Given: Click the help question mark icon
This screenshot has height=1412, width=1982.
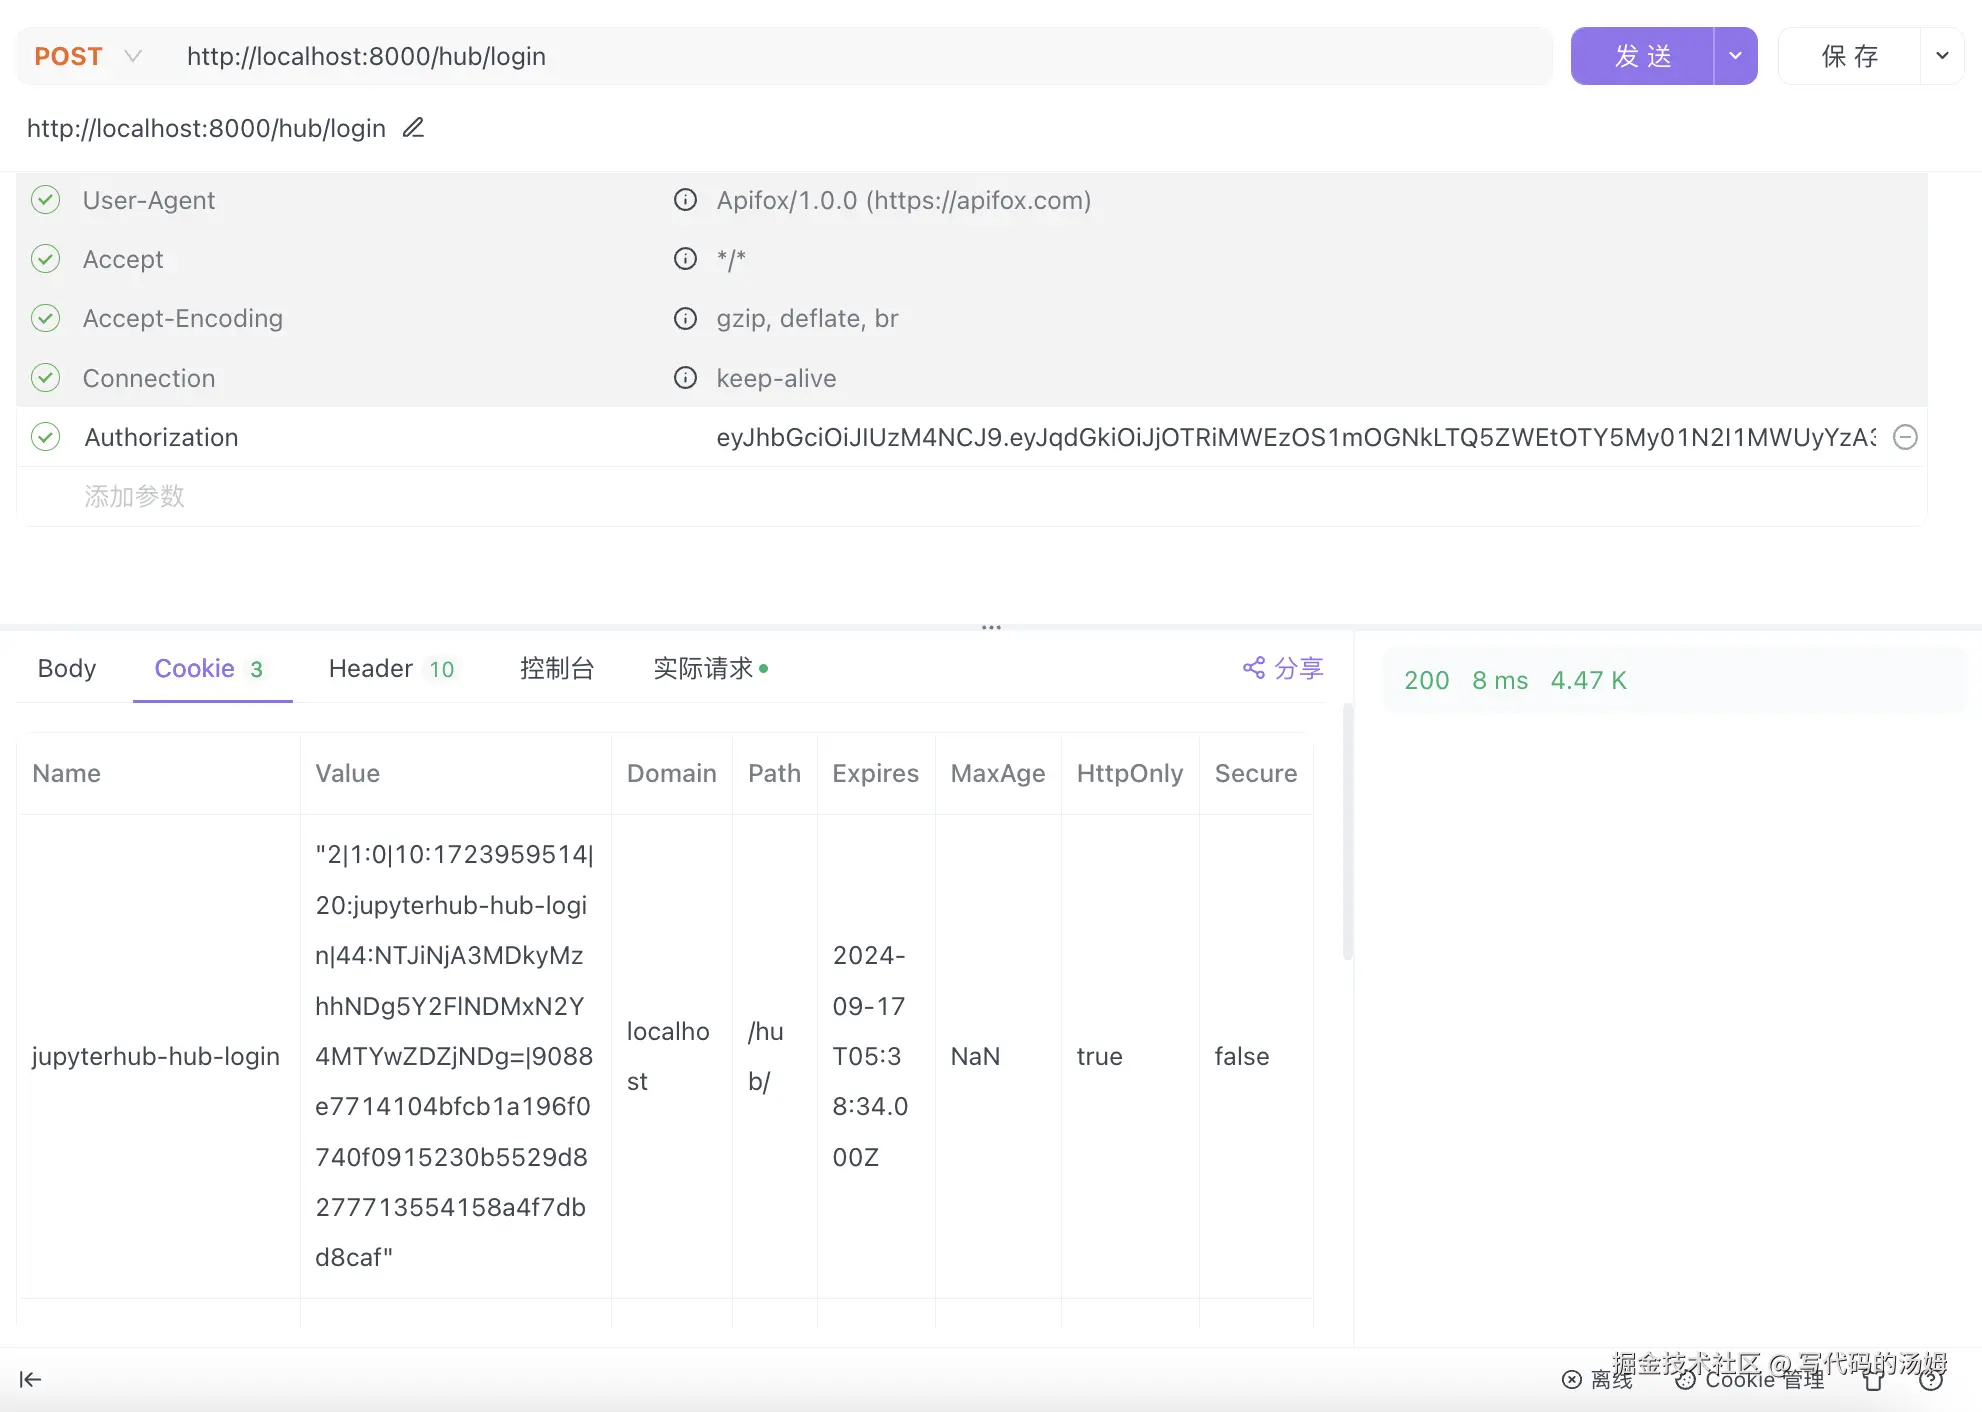Looking at the screenshot, I should click(1931, 1379).
